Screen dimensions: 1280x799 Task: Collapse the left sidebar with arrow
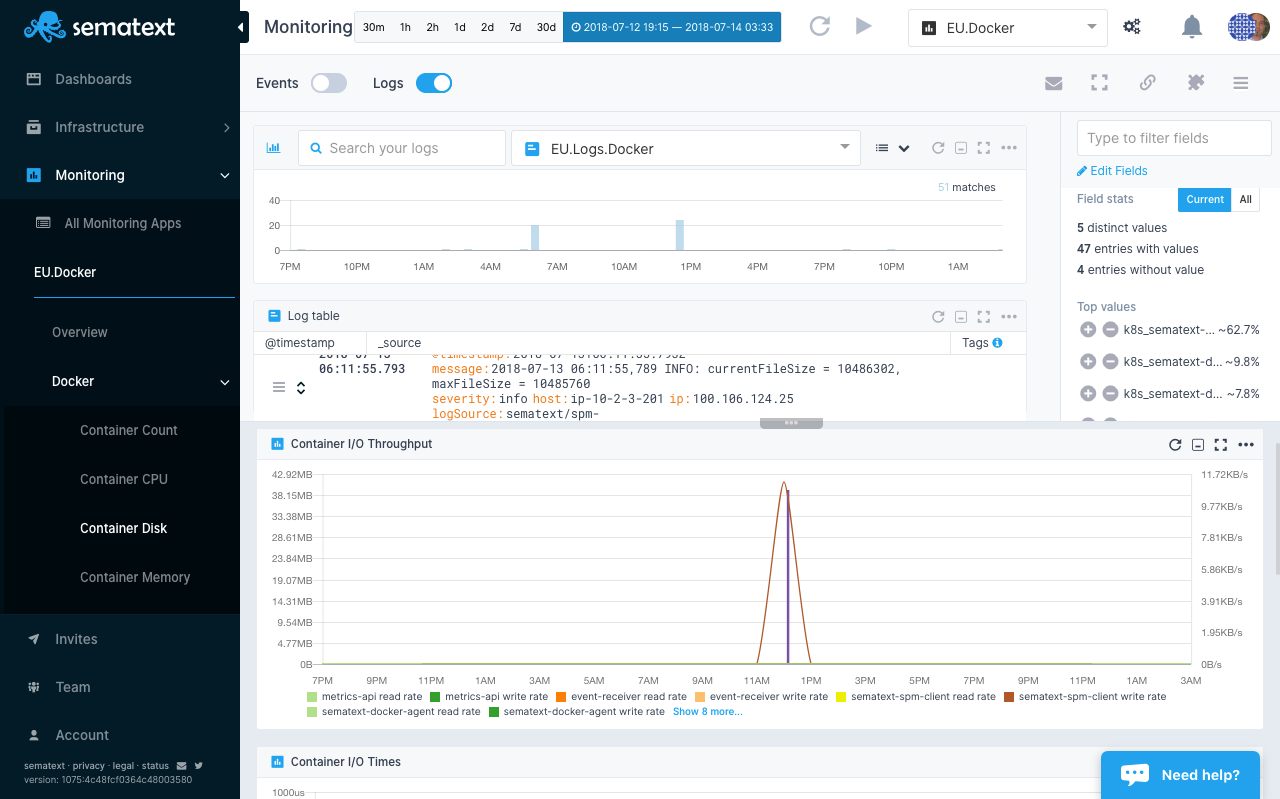pos(243,27)
